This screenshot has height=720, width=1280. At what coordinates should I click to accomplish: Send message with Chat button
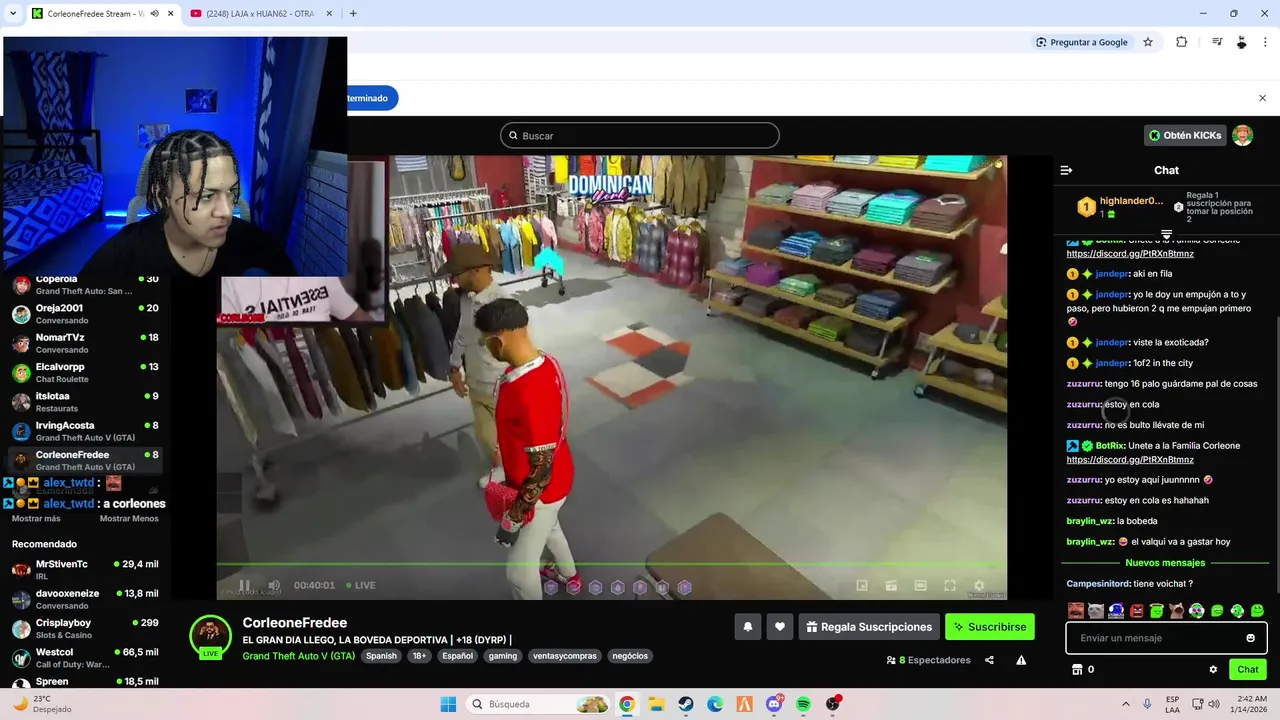point(1248,669)
